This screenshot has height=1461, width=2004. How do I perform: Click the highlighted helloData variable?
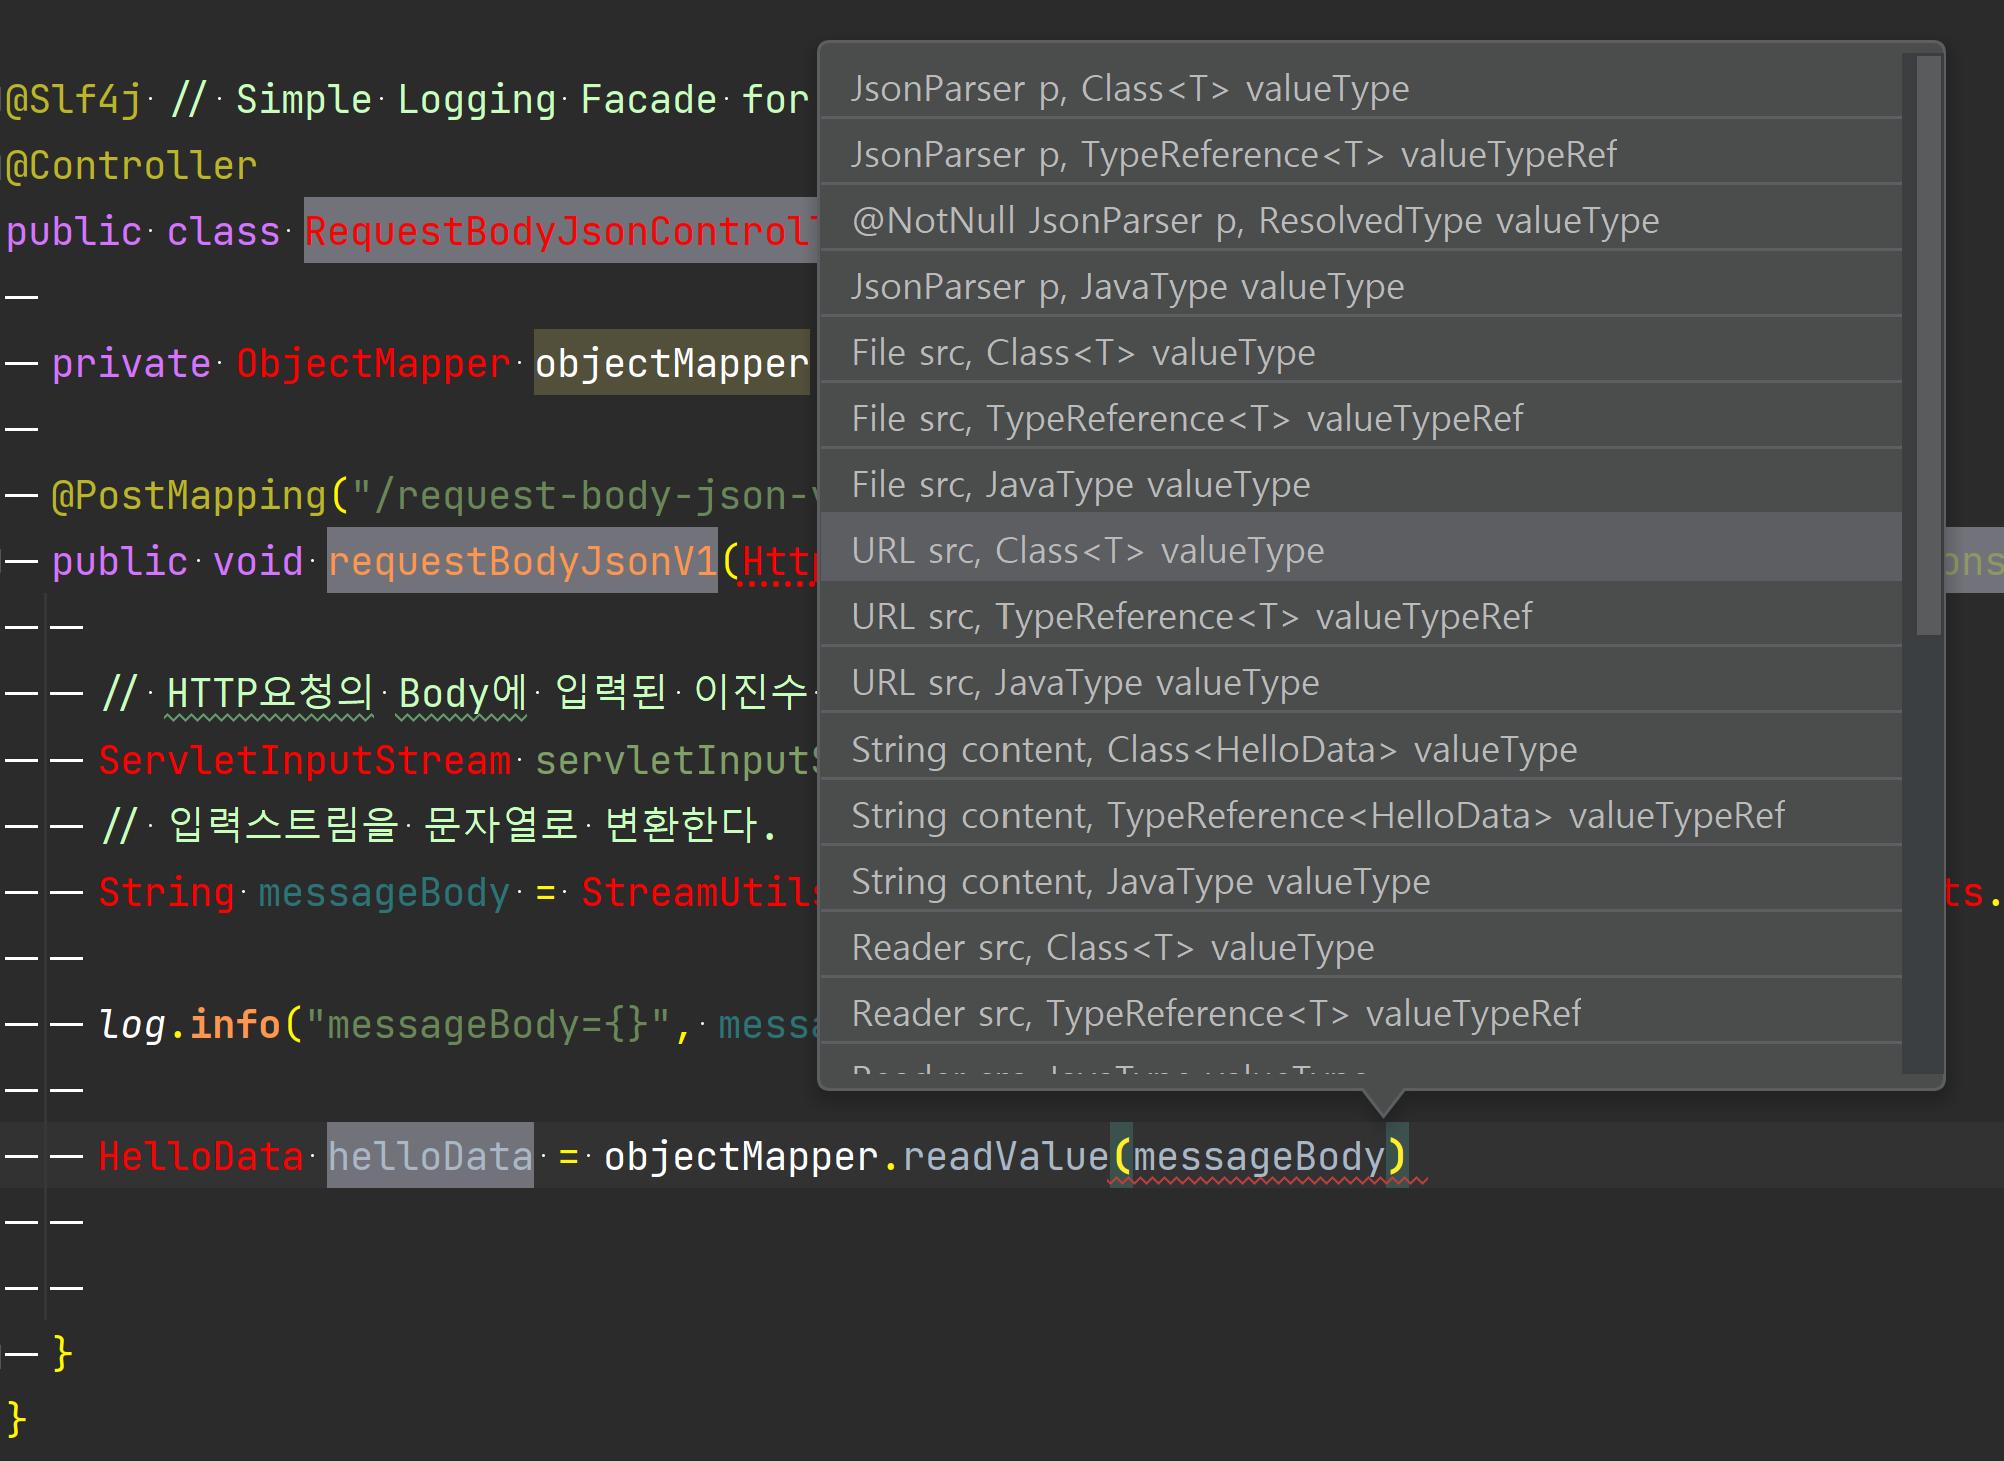(x=430, y=1156)
